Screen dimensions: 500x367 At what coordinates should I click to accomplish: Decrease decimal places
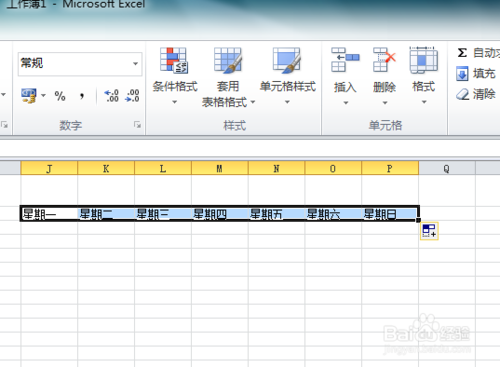[132, 96]
